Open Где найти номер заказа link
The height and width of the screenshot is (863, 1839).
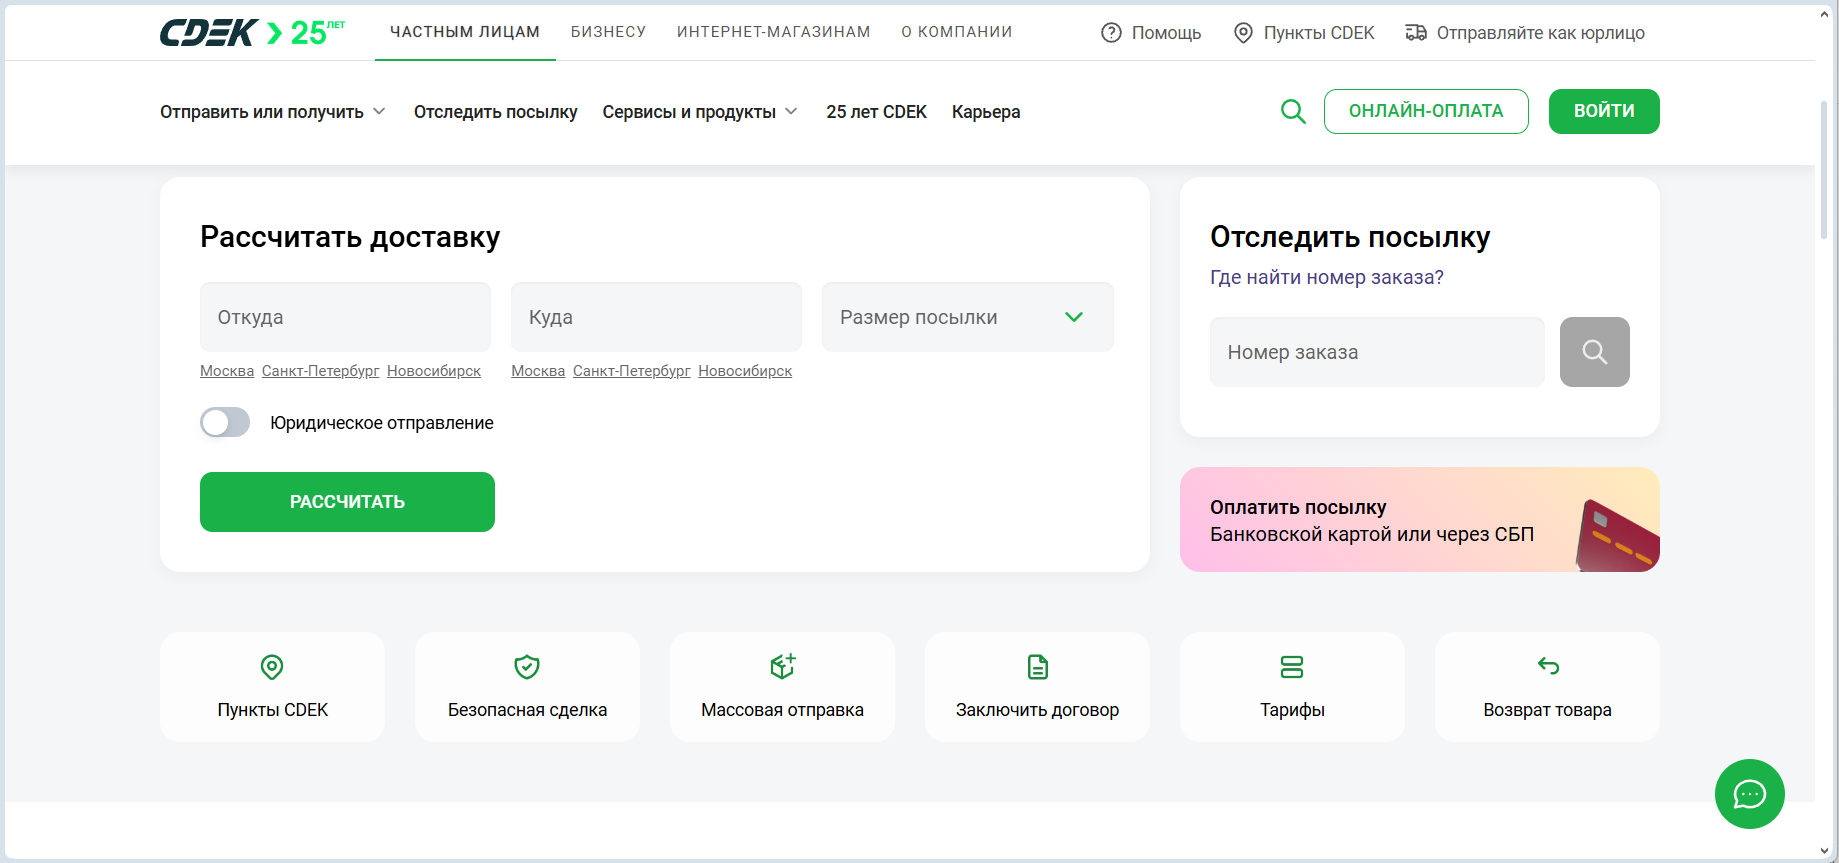(1327, 277)
